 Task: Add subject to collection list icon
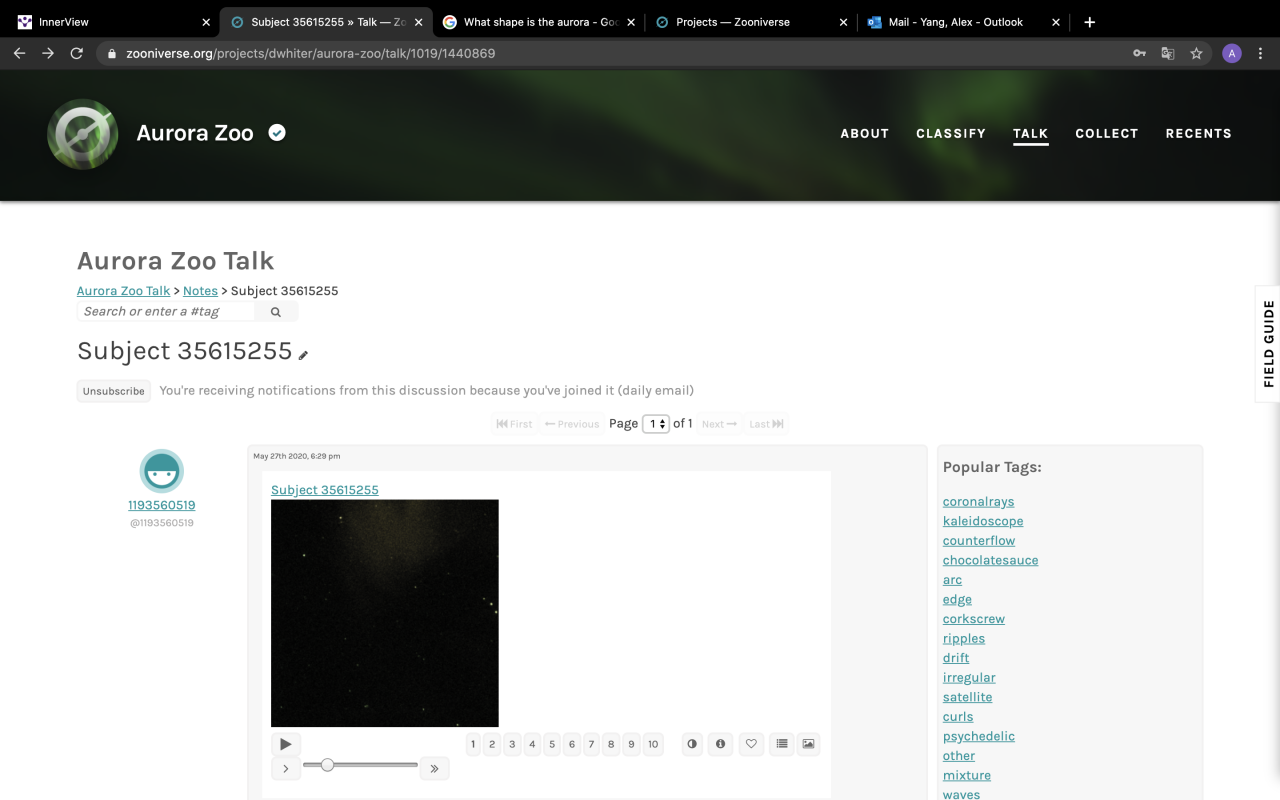coord(782,744)
